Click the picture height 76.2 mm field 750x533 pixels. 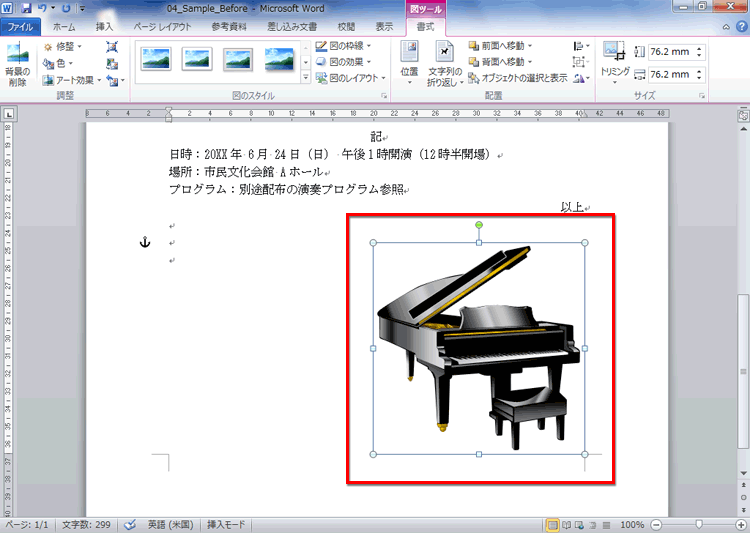[671, 52]
